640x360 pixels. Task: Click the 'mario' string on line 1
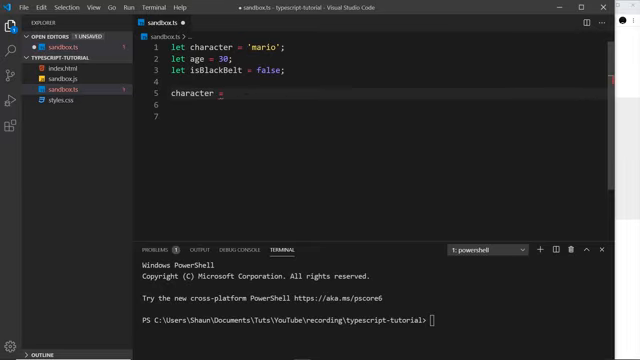pyautogui.click(x=264, y=47)
